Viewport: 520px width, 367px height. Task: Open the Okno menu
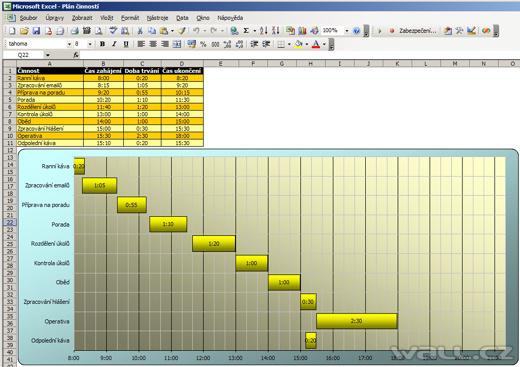click(x=203, y=18)
